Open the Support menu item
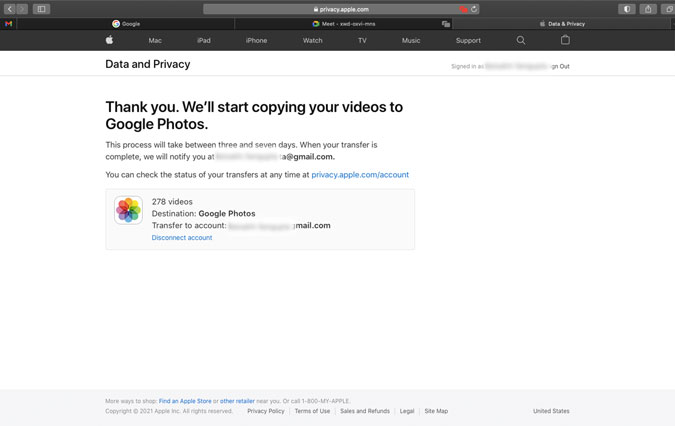675x426 pixels. (x=468, y=40)
